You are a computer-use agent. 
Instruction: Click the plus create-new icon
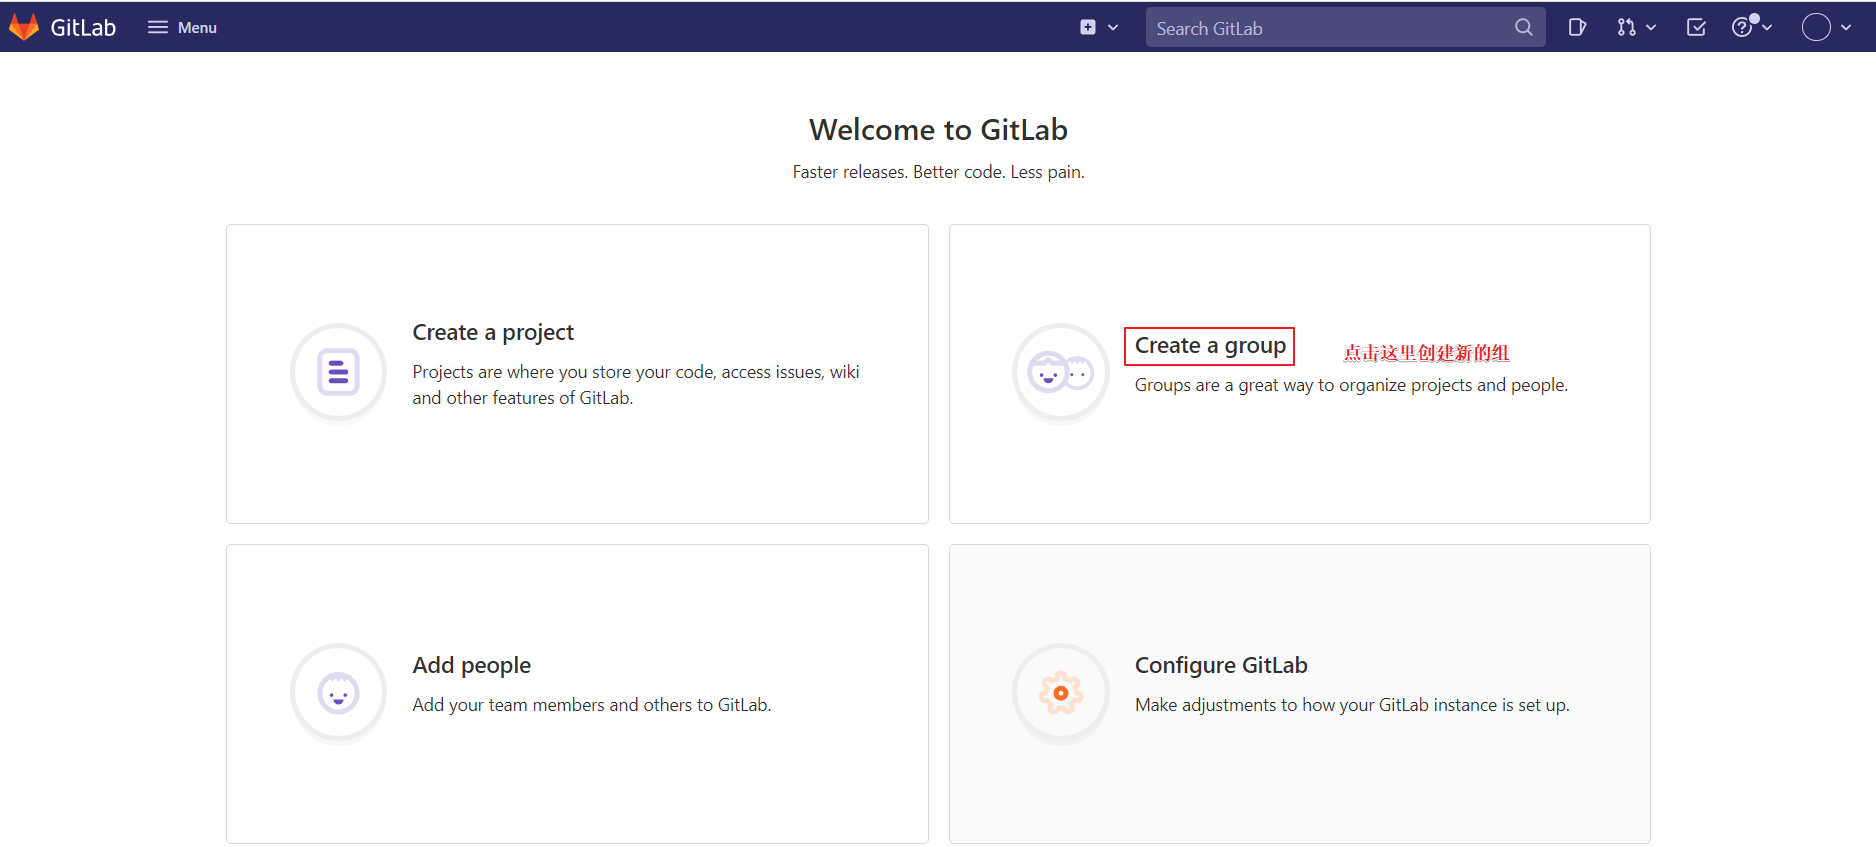coord(1088,28)
